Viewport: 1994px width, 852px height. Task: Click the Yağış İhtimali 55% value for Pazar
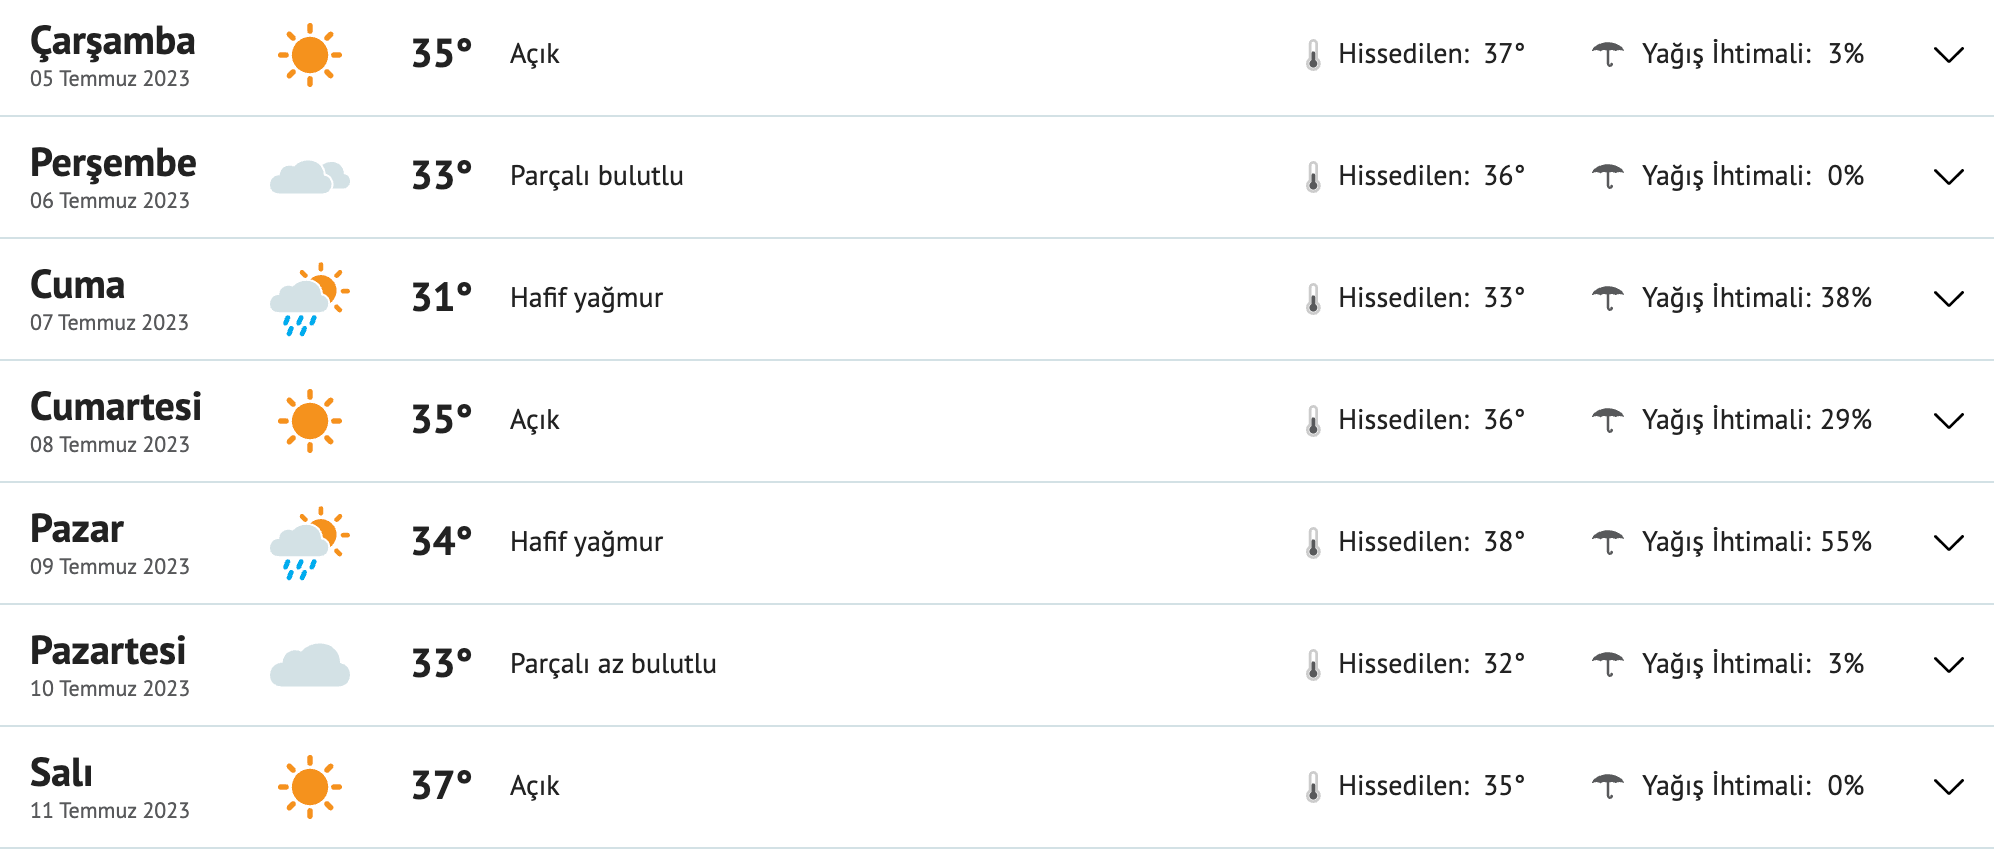pyautogui.click(x=1865, y=542)
